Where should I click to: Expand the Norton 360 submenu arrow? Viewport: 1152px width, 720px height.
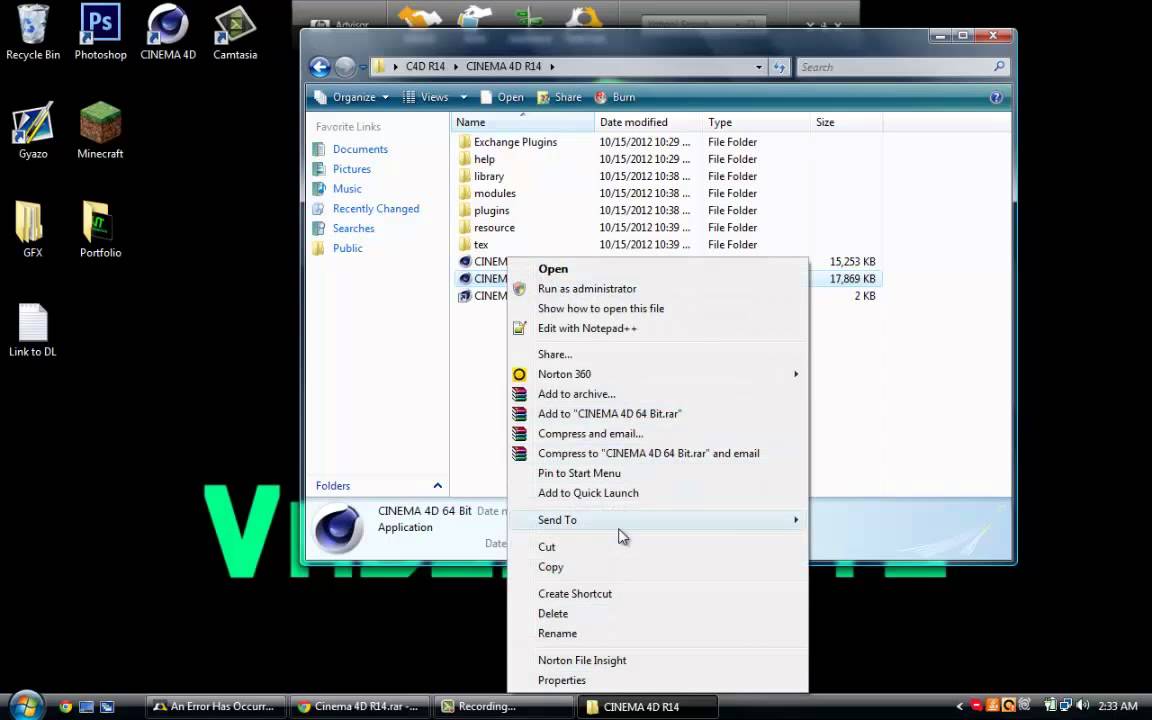pos(796,374)
